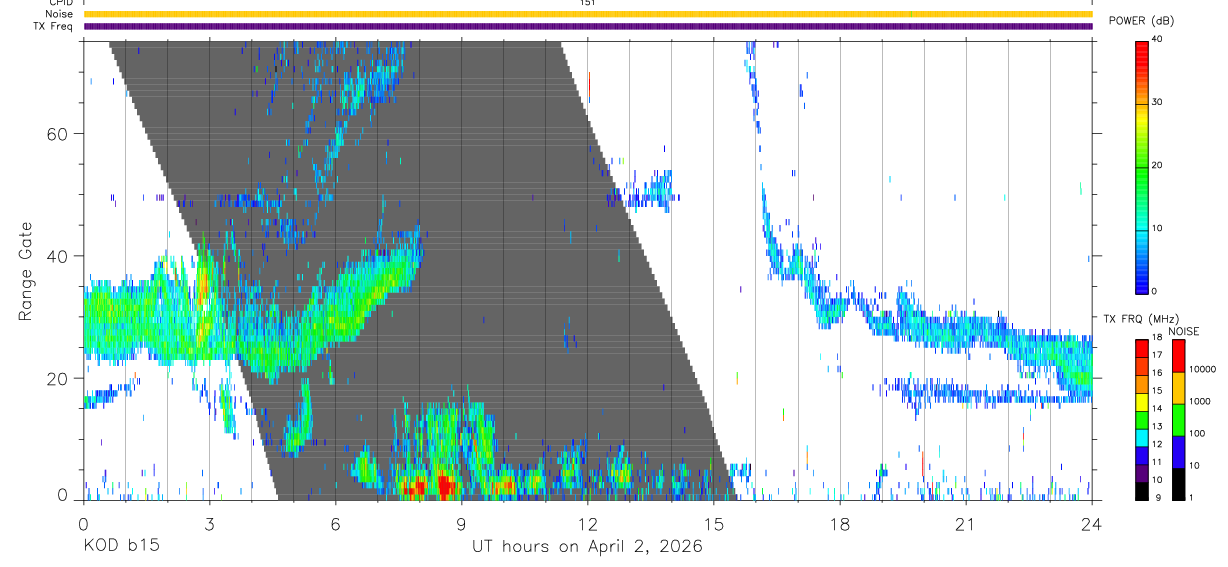Image resolution: width=1228 pixels, height=567 pixels.
Task: Click the 3 tick on the UT hours axis
Action: coord(209,524)
